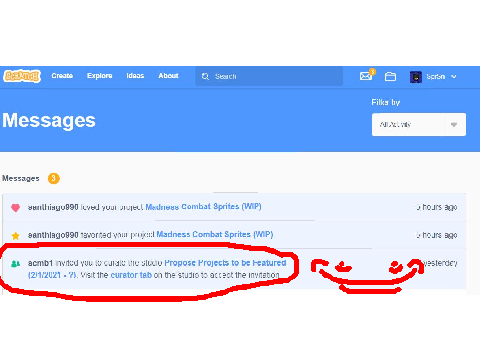The height and width of the screenshot is (360, 480).
Task: Open the About page
Action: 168,76
